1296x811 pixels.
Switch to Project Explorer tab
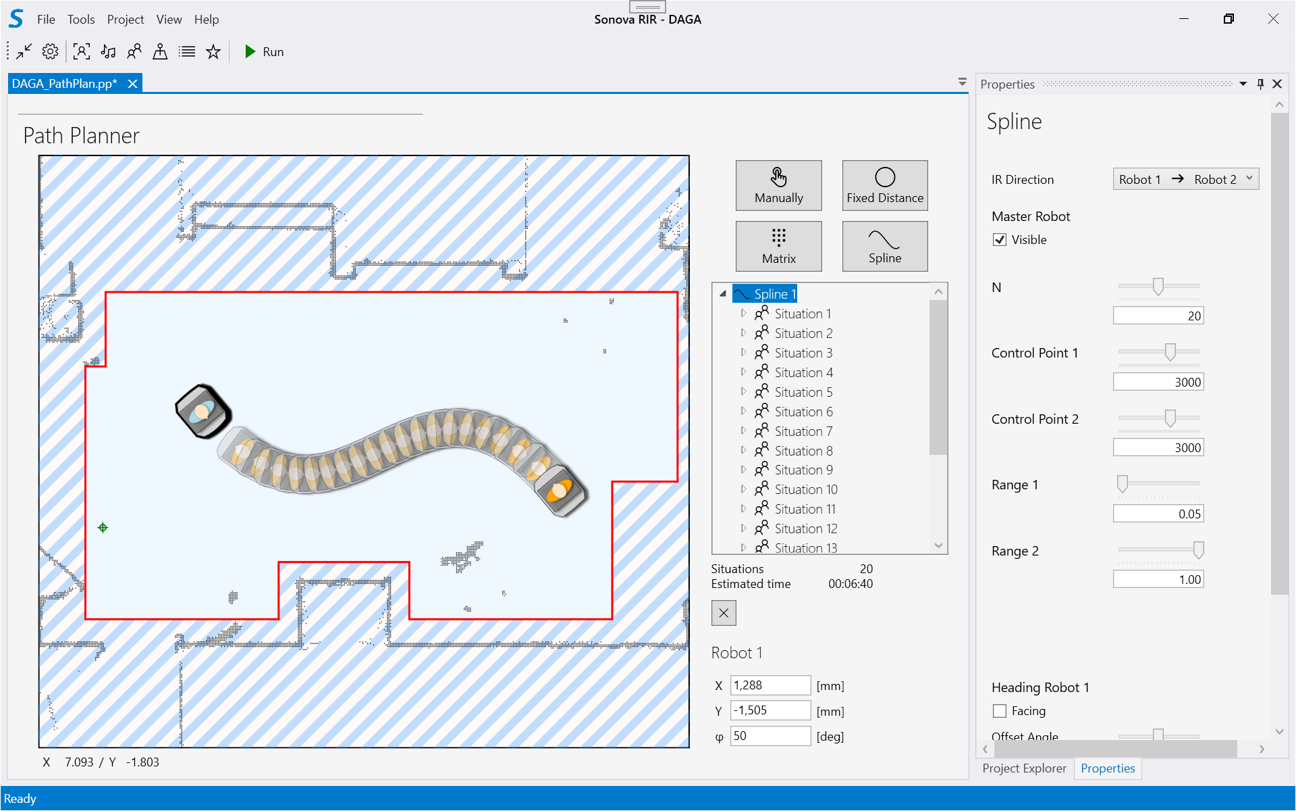[x=1024, y=768]
